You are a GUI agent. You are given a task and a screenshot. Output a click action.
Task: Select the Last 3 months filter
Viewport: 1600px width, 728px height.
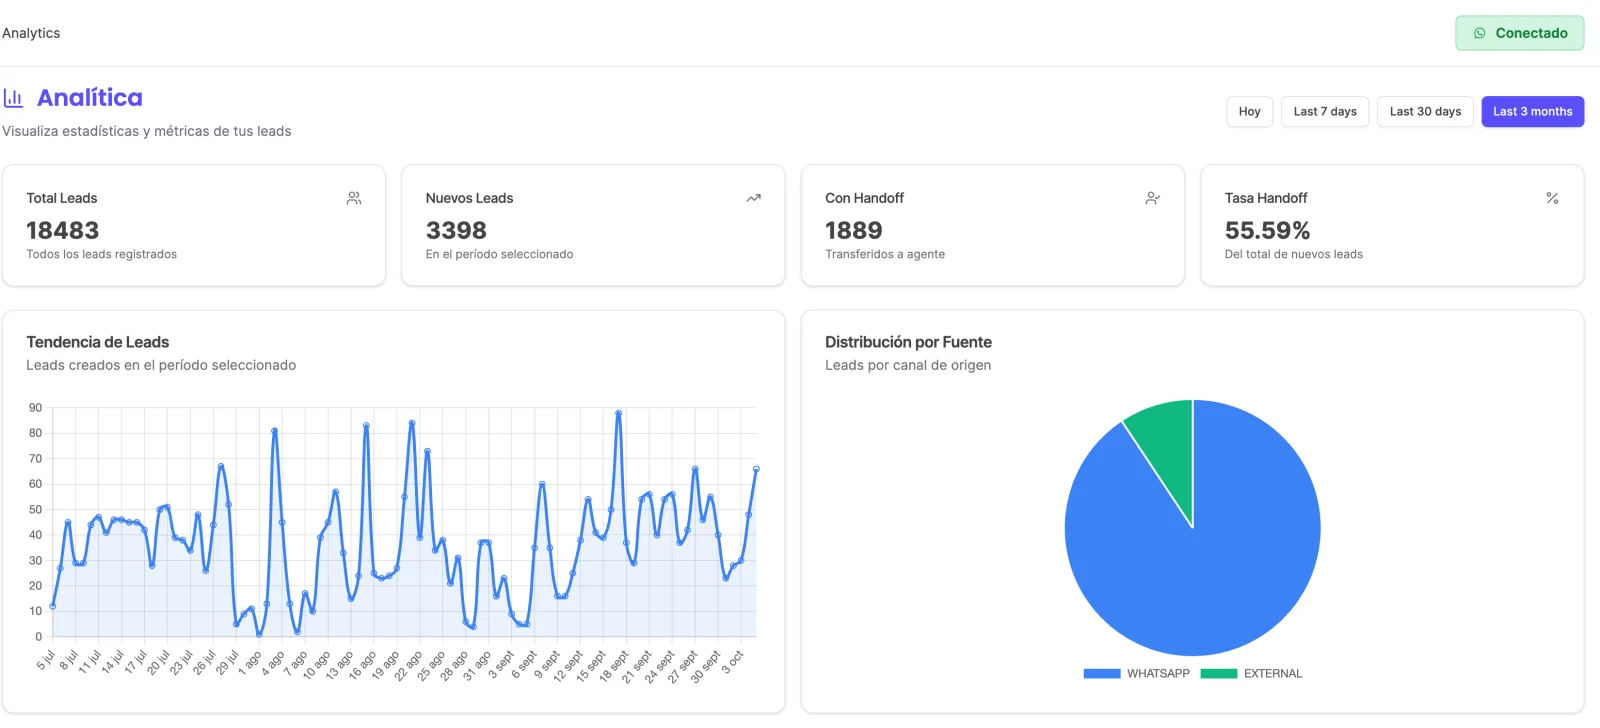1532,111
